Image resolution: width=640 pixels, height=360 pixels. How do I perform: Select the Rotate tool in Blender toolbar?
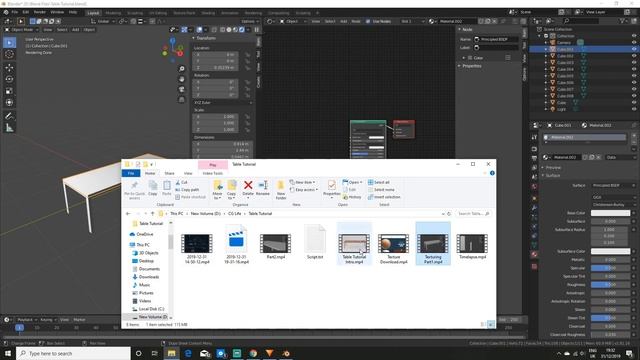pyautogui.click(x=9, y=79)
